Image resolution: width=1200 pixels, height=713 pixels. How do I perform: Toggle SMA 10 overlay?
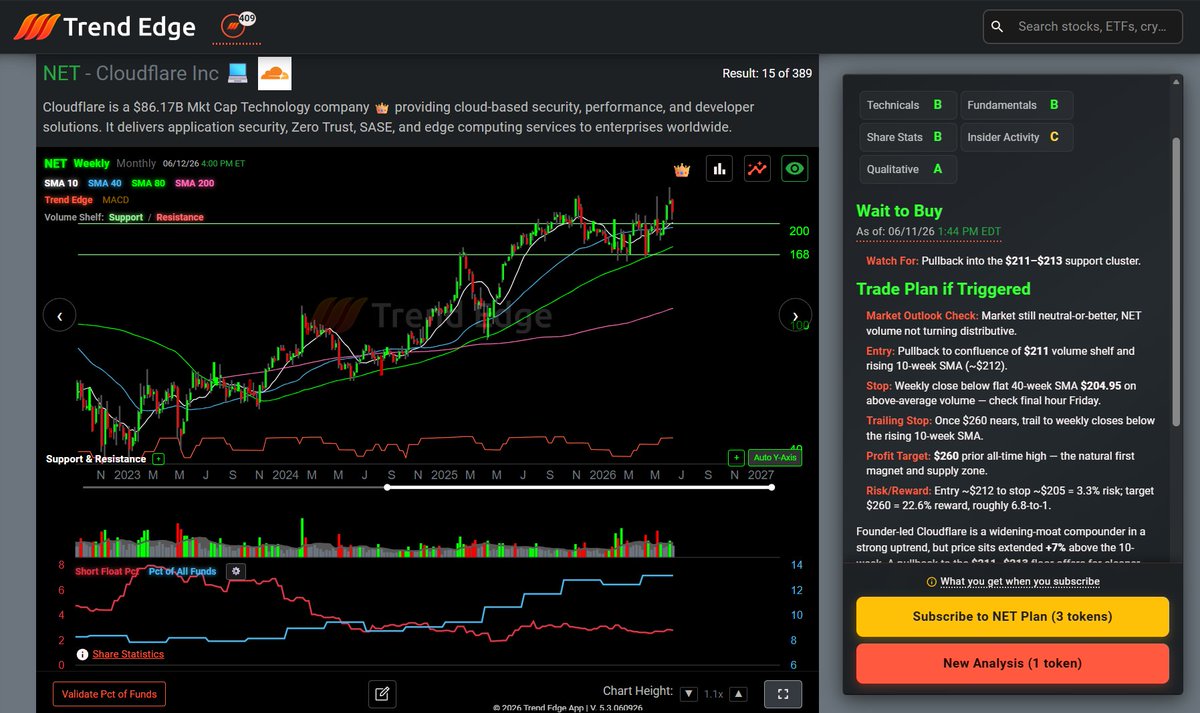coord(61,183)
